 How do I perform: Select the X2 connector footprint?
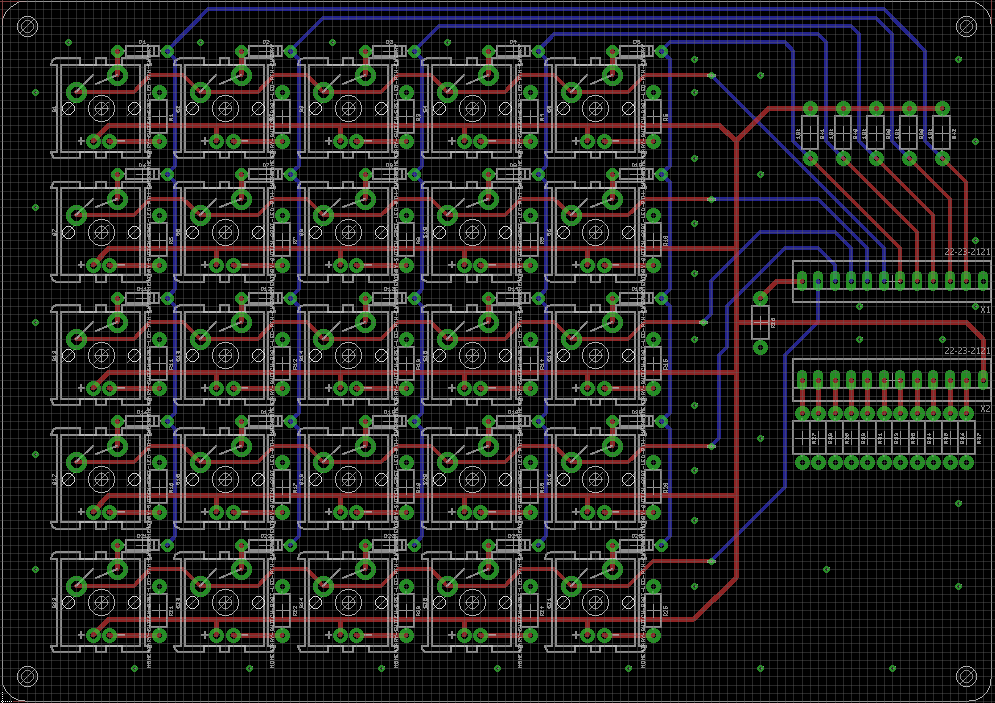point(890,382)
